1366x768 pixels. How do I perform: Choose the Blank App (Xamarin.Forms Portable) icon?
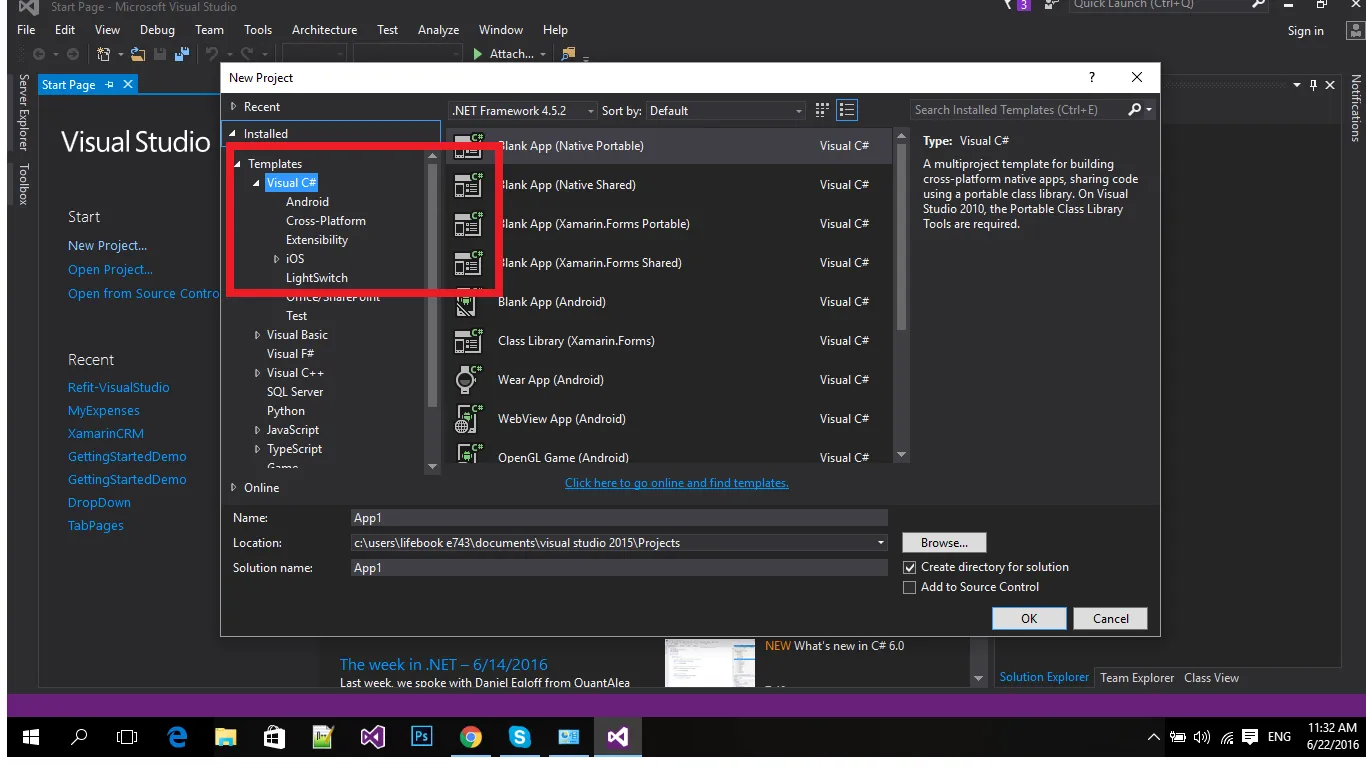[x=468, y=224]
